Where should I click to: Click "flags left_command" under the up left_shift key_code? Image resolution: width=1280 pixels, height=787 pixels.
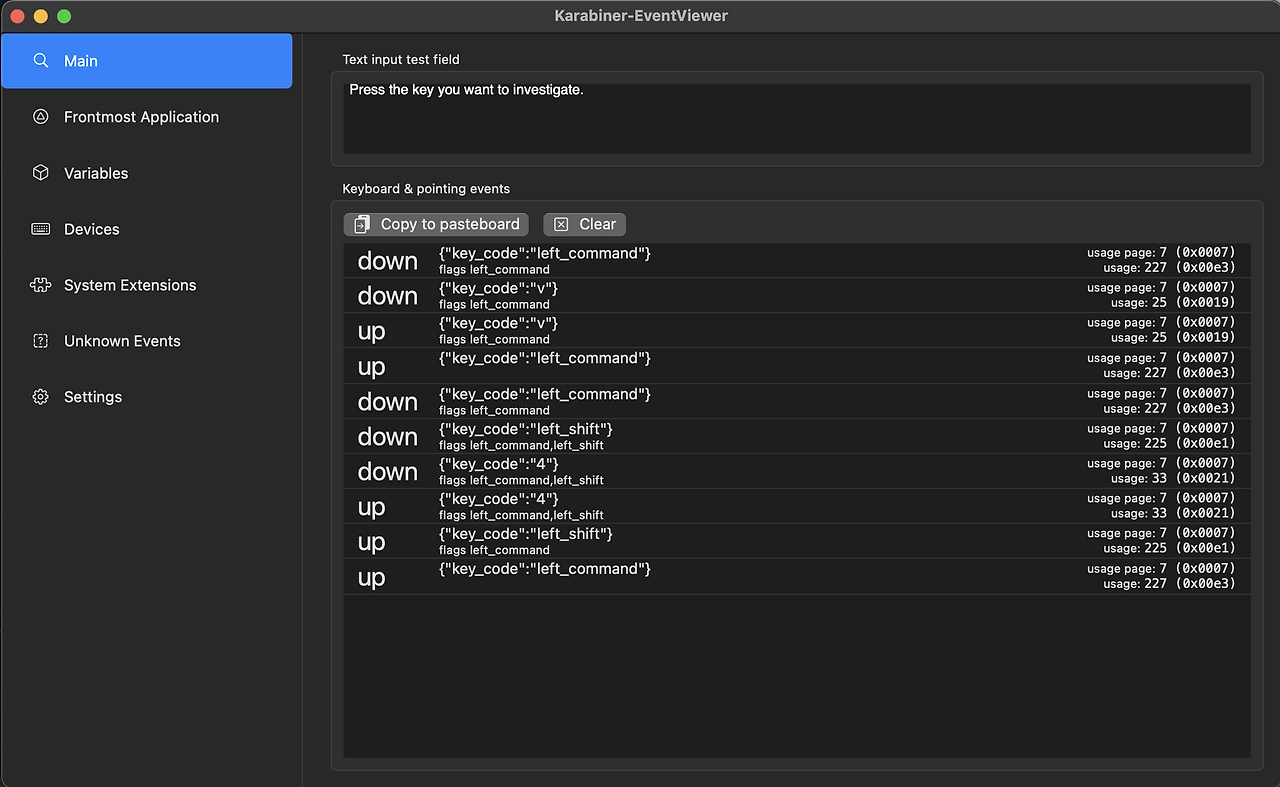coord(494,550)
